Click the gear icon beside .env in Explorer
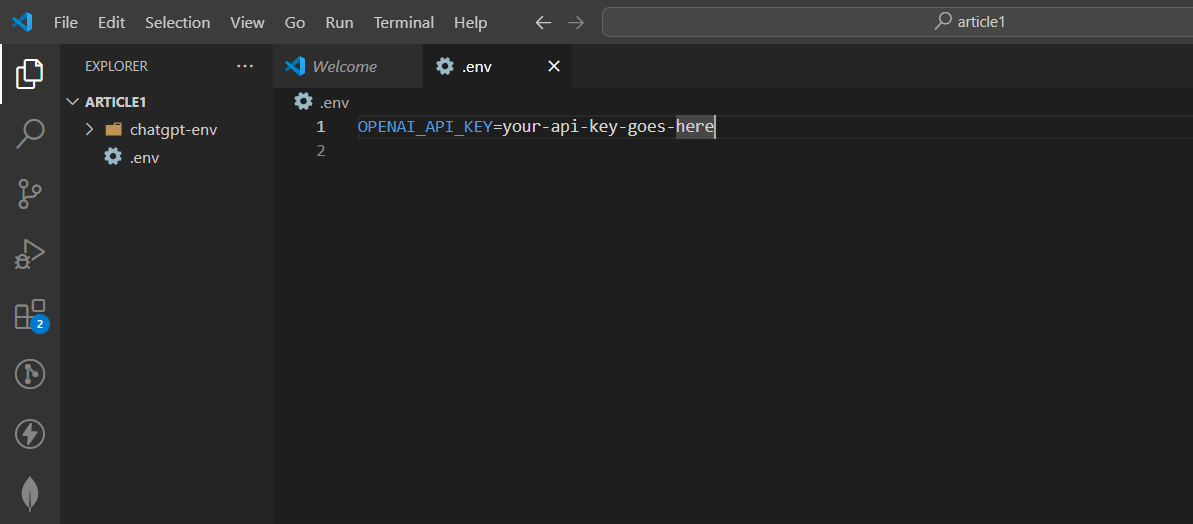1193x524 pixels. (113, 157)
